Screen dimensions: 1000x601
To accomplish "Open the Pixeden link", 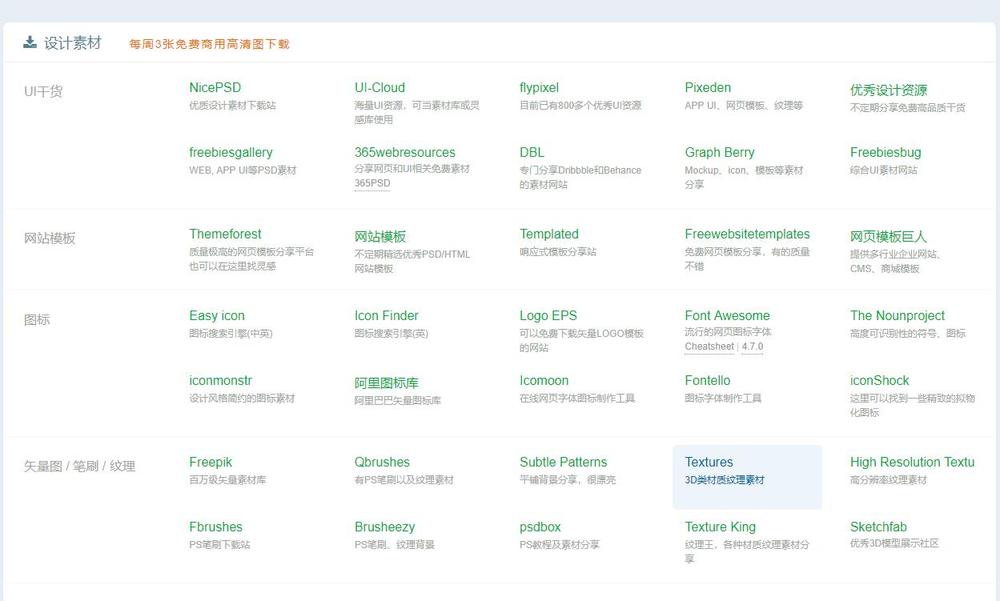I will point(708,87).
